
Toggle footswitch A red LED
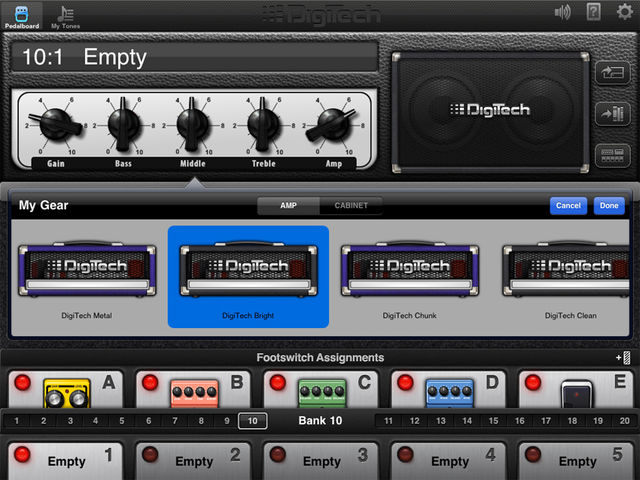click(22, 382)
